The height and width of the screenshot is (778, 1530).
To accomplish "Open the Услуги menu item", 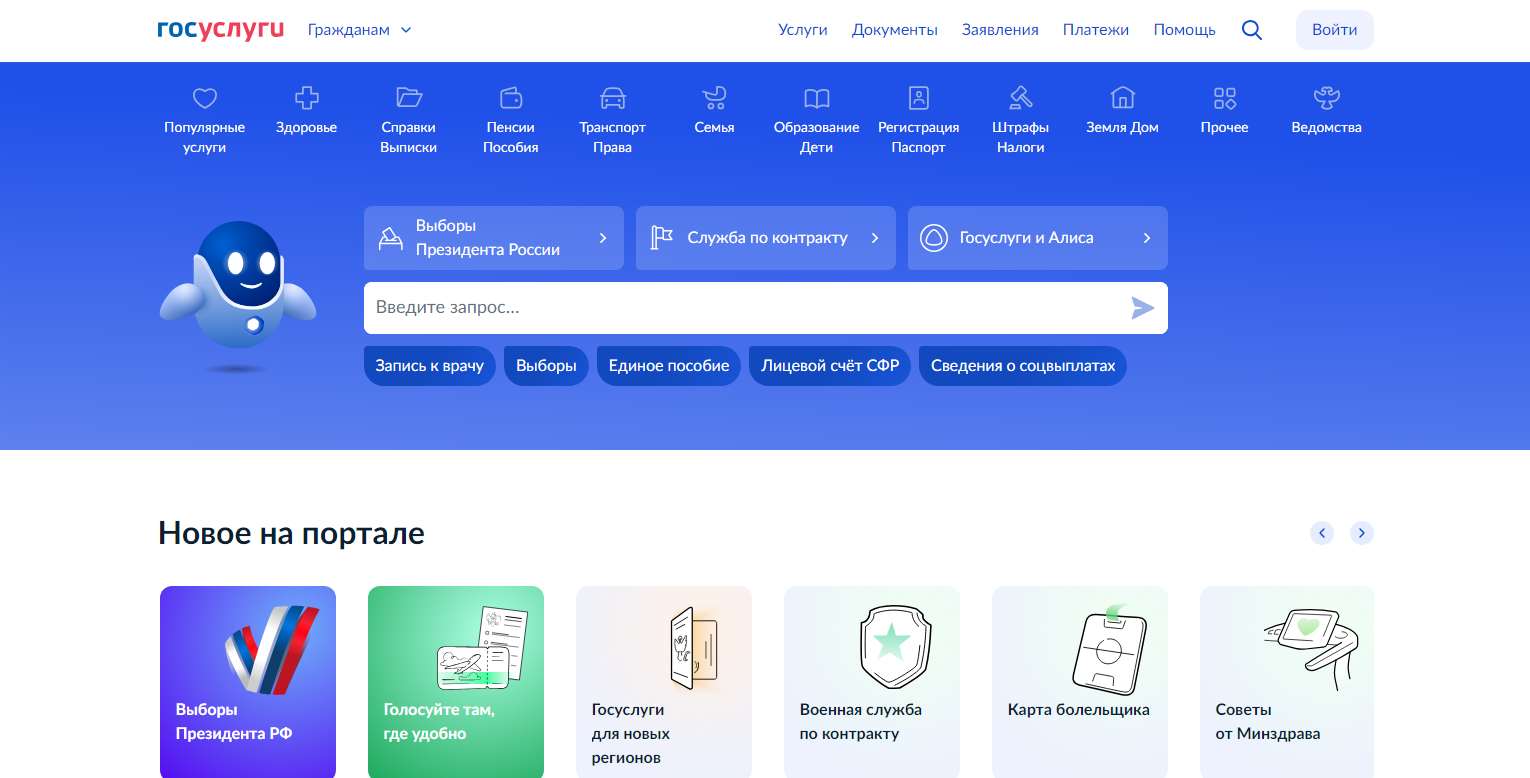I will (x=803, y=30).
